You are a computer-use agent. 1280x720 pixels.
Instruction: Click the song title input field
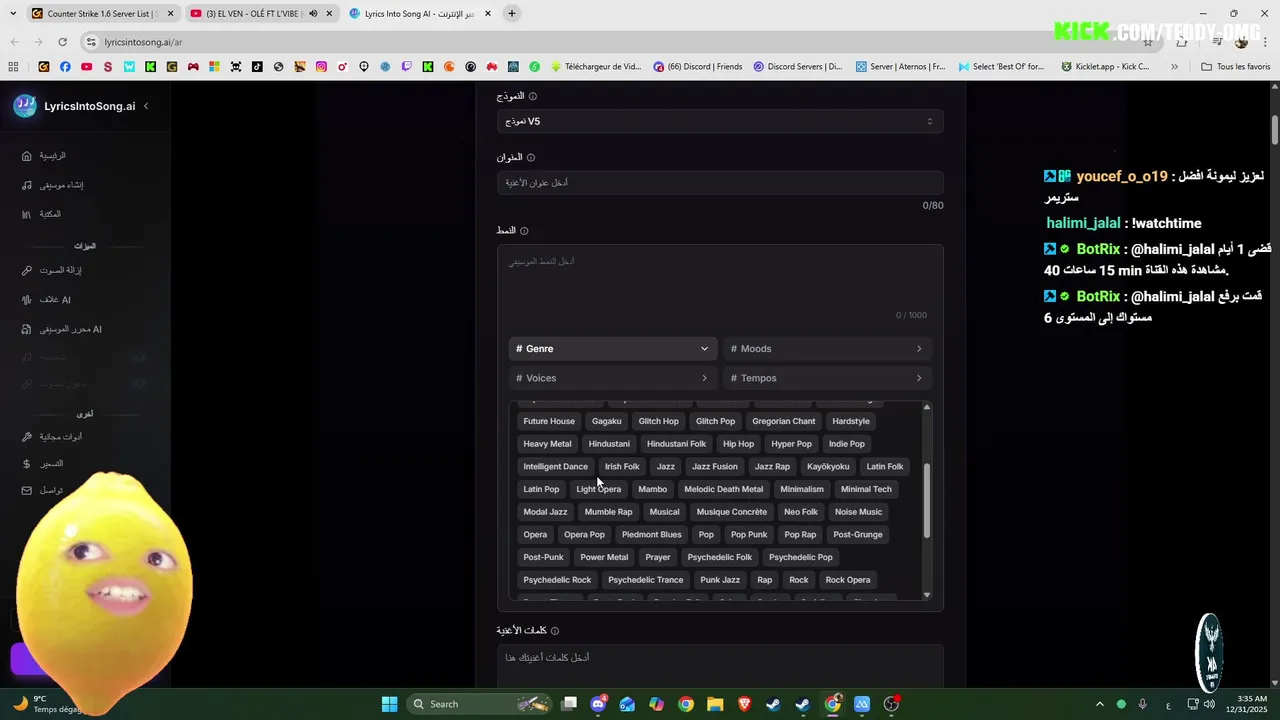click(720, 183)
